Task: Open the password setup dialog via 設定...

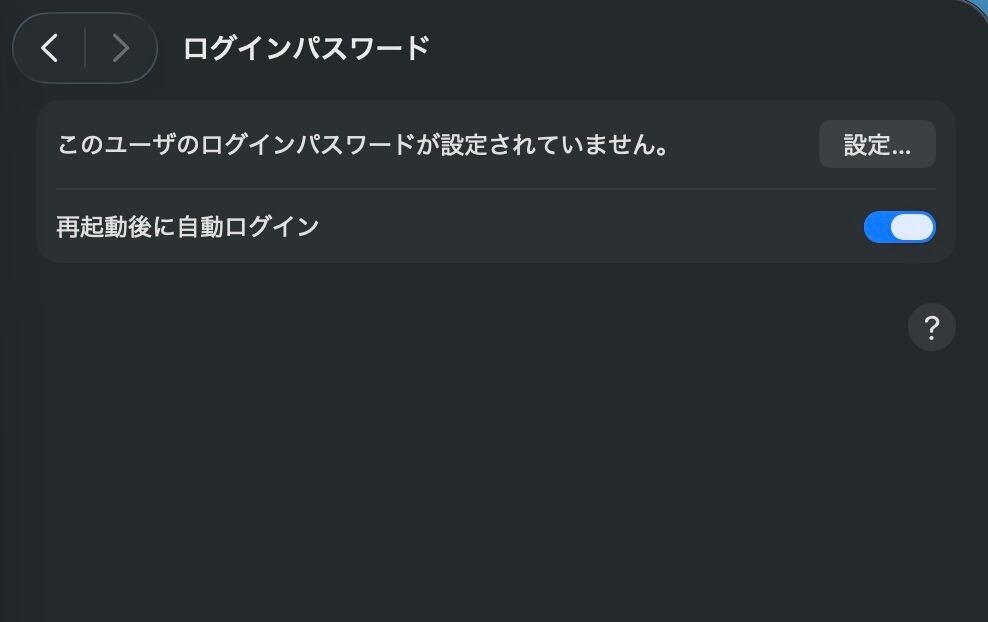Action: pos(877,145)
